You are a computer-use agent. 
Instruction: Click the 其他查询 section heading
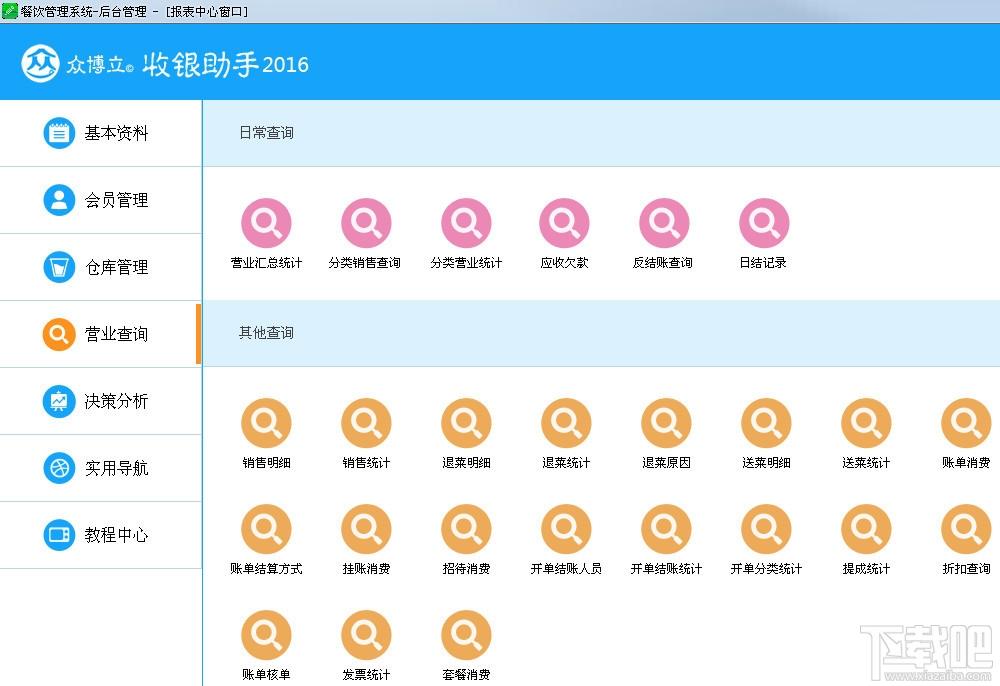pos(266,333)
